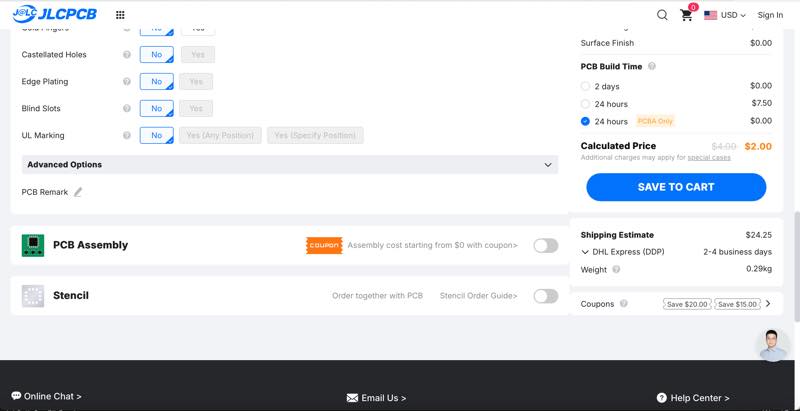Image resolution: width=800 pixels, height=411 pixels.
Task: Click the PCB Remark label
Action: point(44,192)
